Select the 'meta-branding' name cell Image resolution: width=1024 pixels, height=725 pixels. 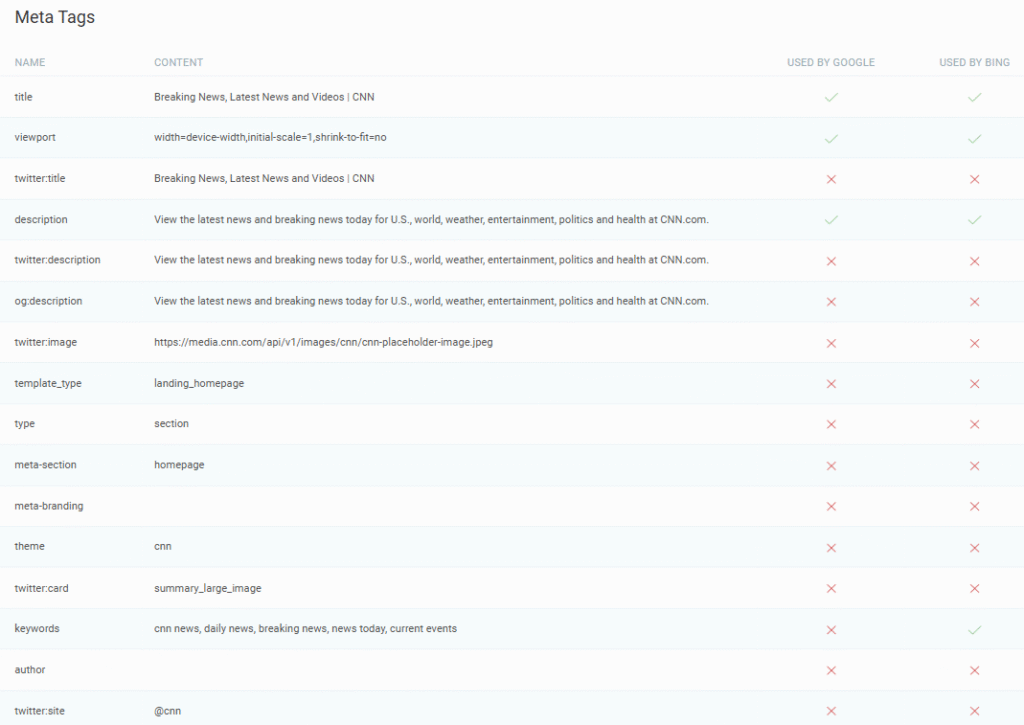coord(49,506)
